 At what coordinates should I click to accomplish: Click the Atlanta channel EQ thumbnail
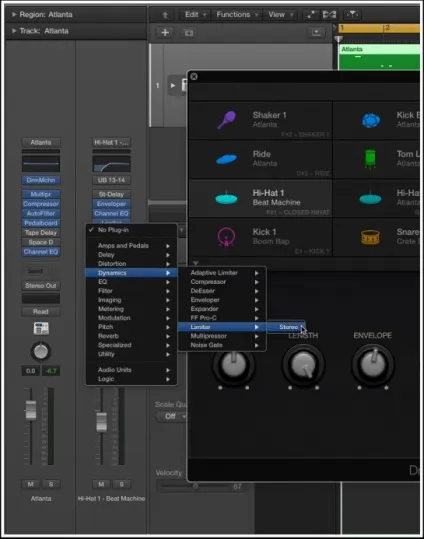click(41, 164)
